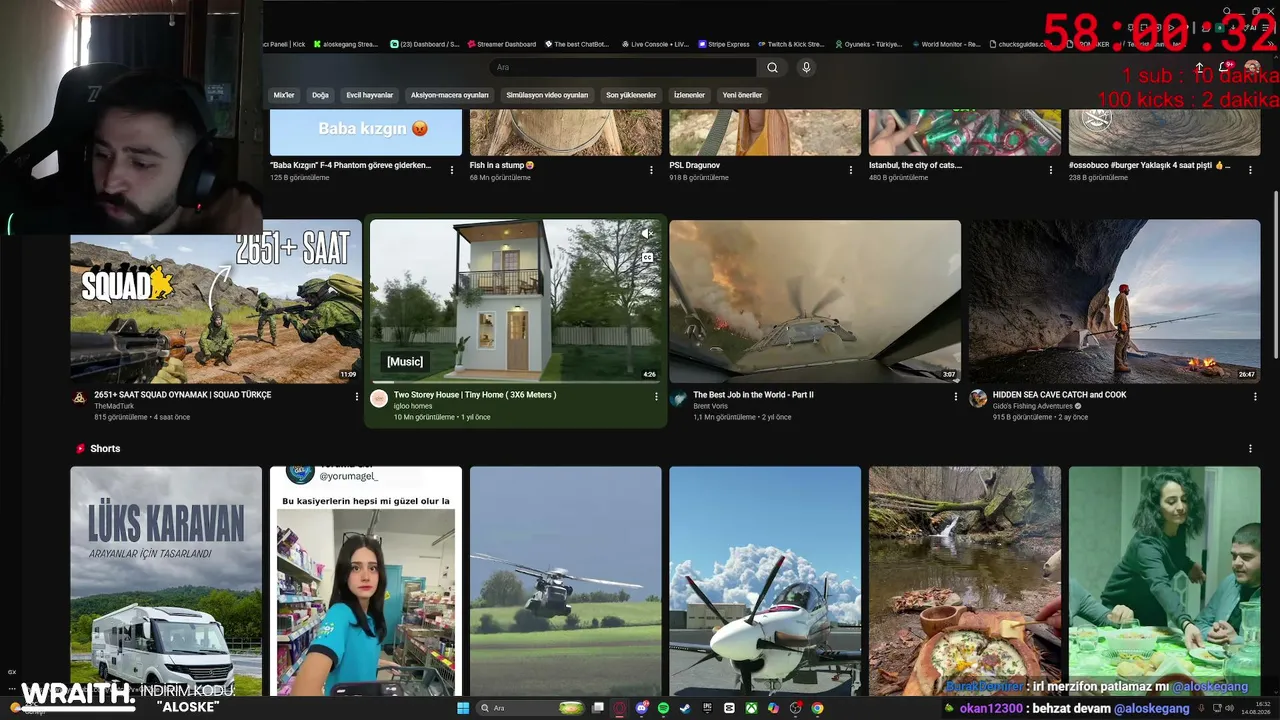Open options for "Istanbul, the city of cats"
This screenshot has height=720, width=1280.
pos(1051,170)
